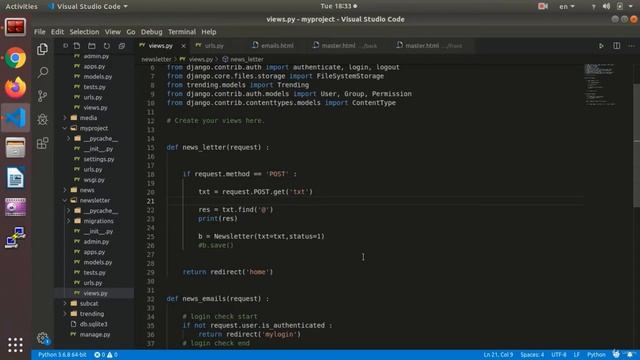Open Google Chrome from the dock
Image resolution: width=640 pixels, height=360 pixels.
(x=16, y=58)
